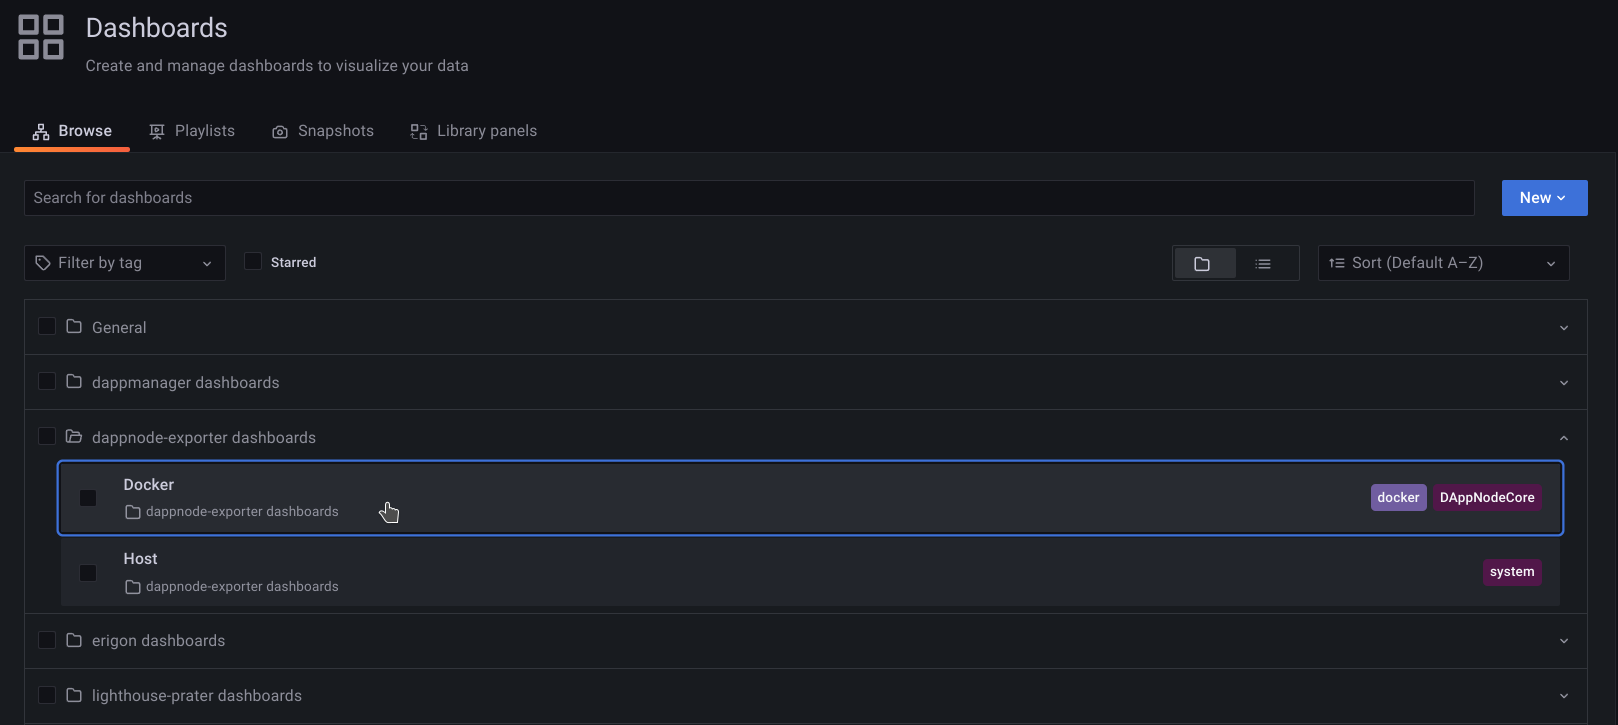Viewport: 1618px width, 725px height.
Task: Click folder path text under Docker
Action: tap(242, 512)
